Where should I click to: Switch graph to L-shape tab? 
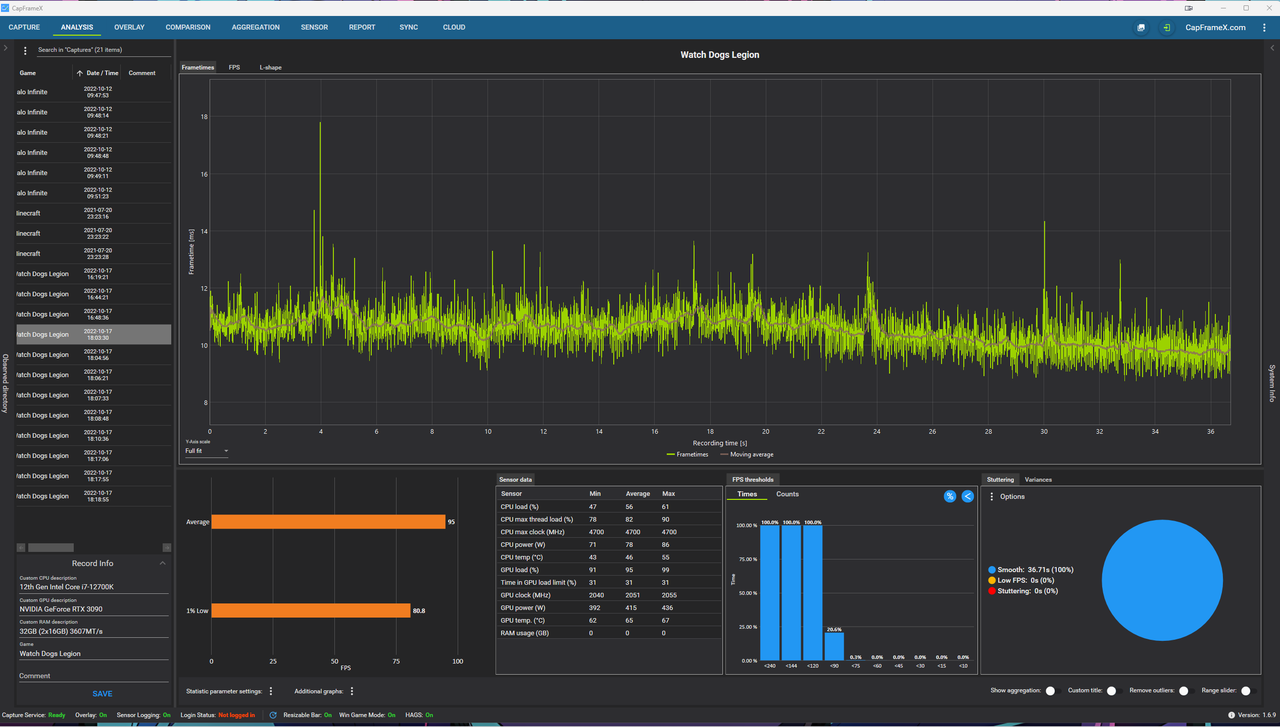click(271, 67)
